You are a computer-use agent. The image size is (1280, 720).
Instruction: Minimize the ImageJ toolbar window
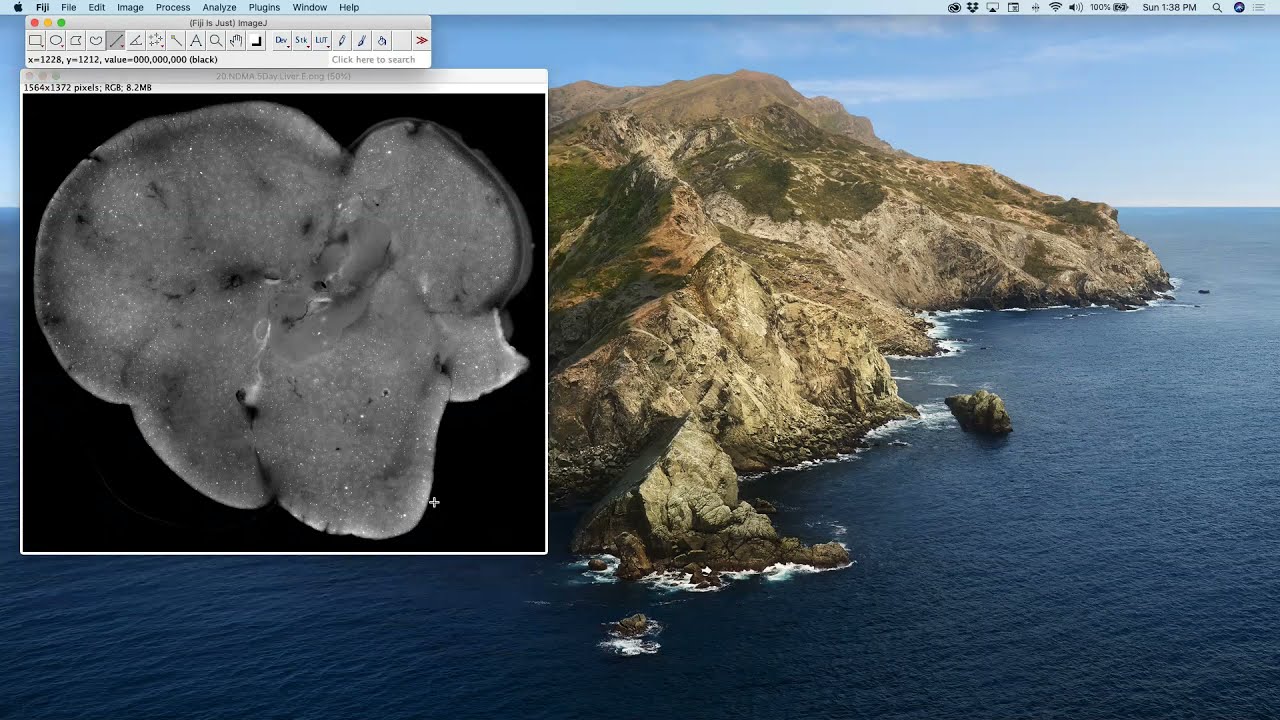coord(48,22)
